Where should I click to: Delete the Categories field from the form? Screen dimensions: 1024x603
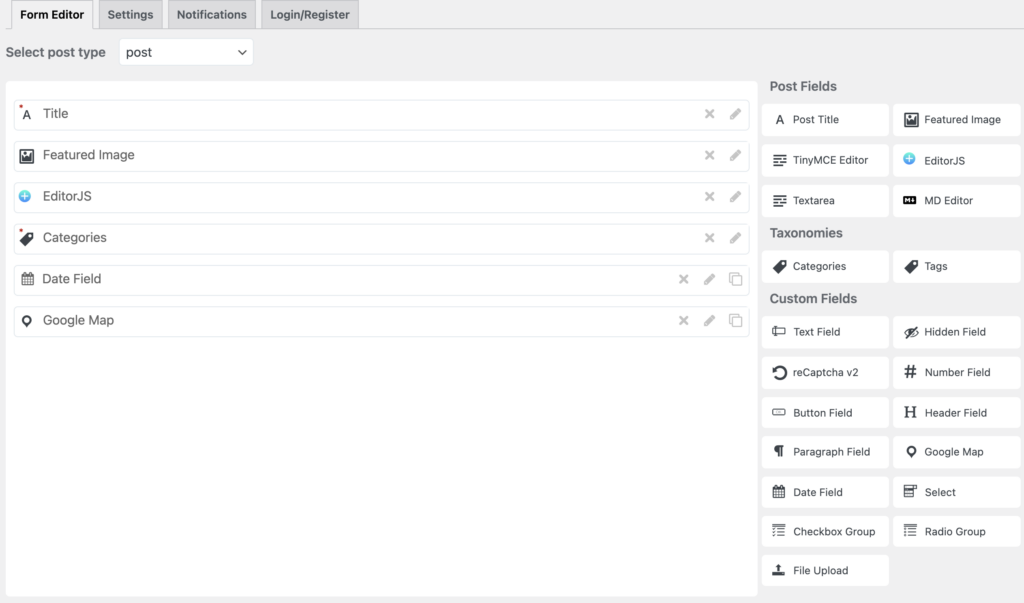pos(709,238)
